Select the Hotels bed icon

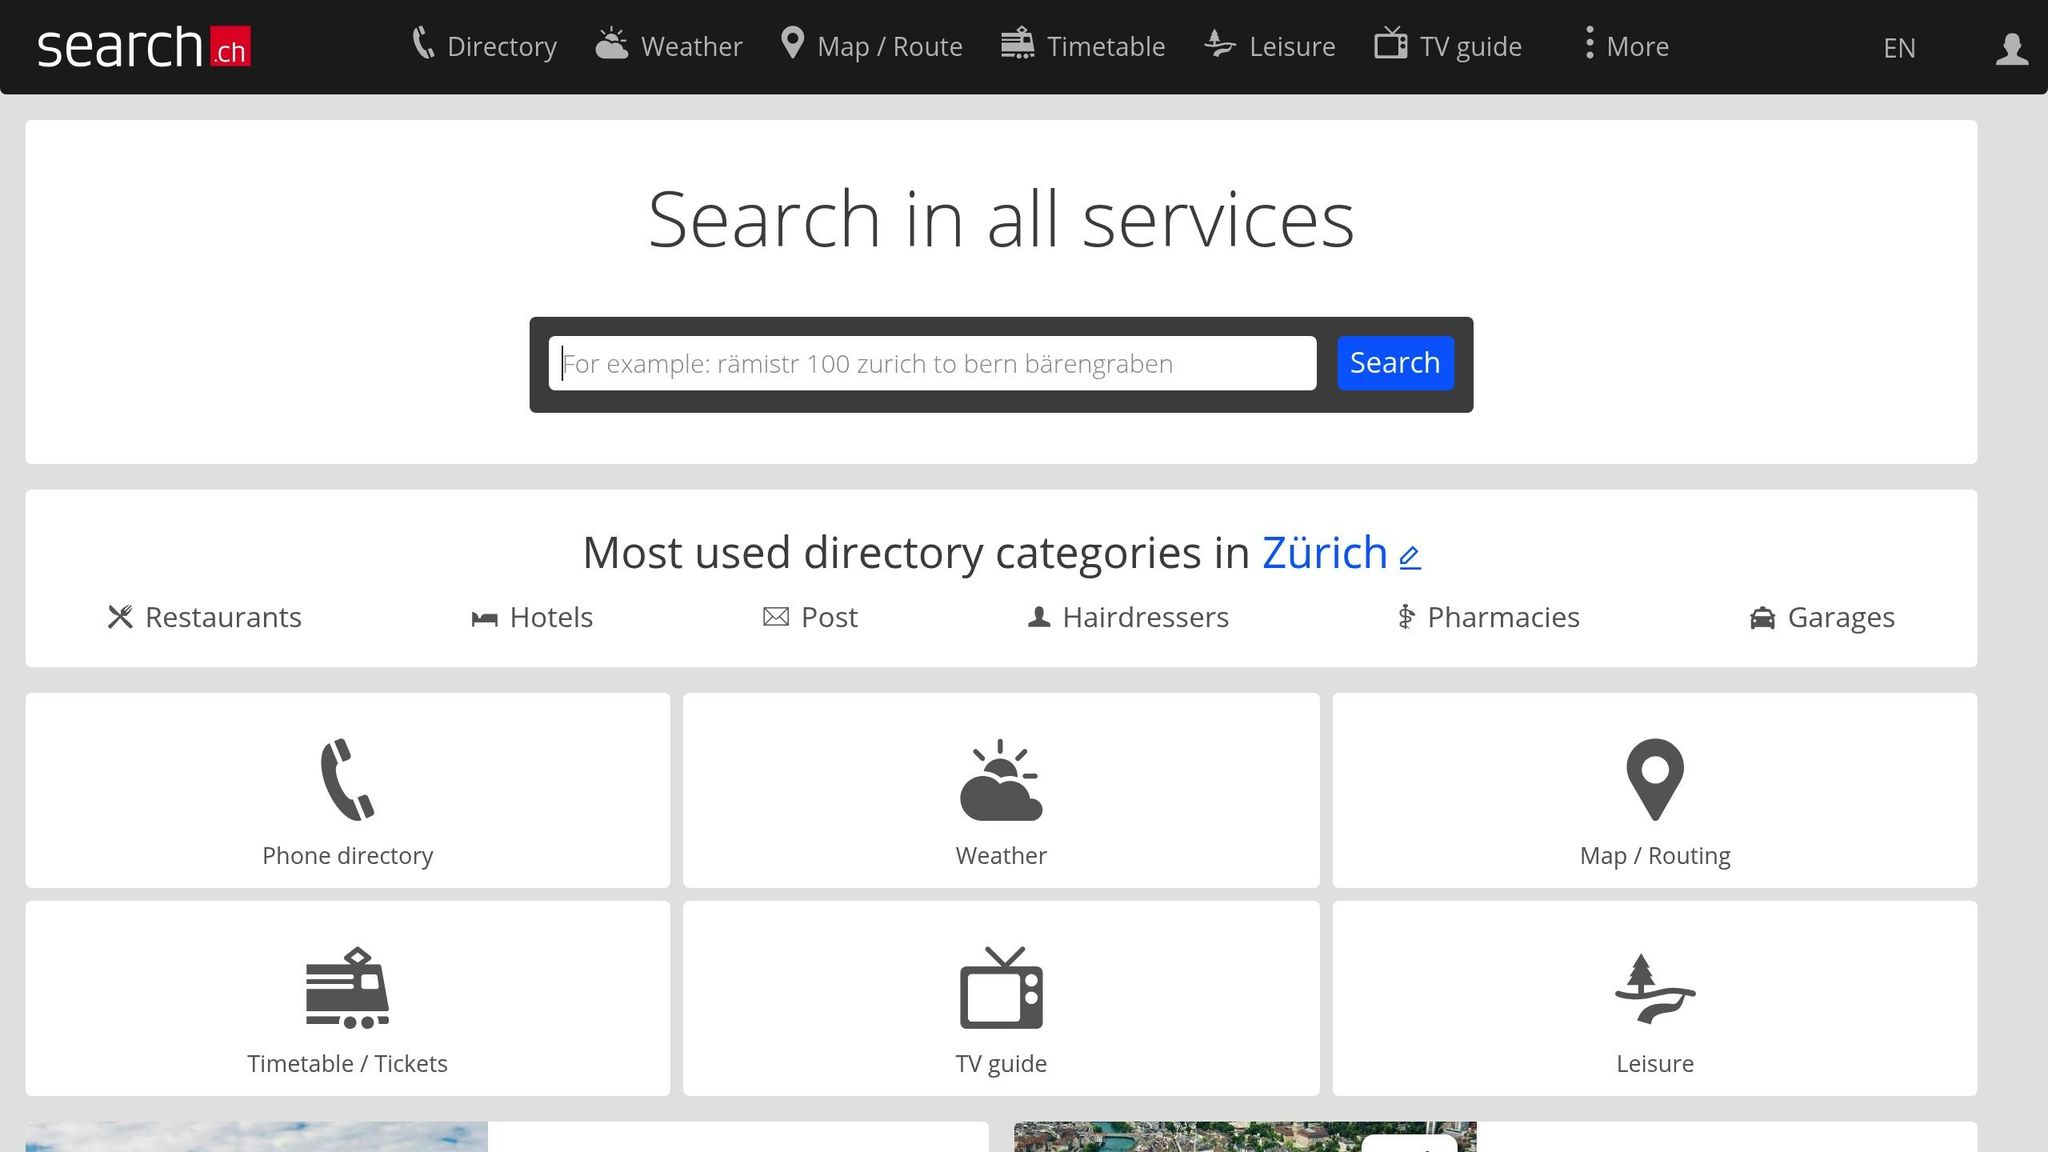[x=484, y=618]
